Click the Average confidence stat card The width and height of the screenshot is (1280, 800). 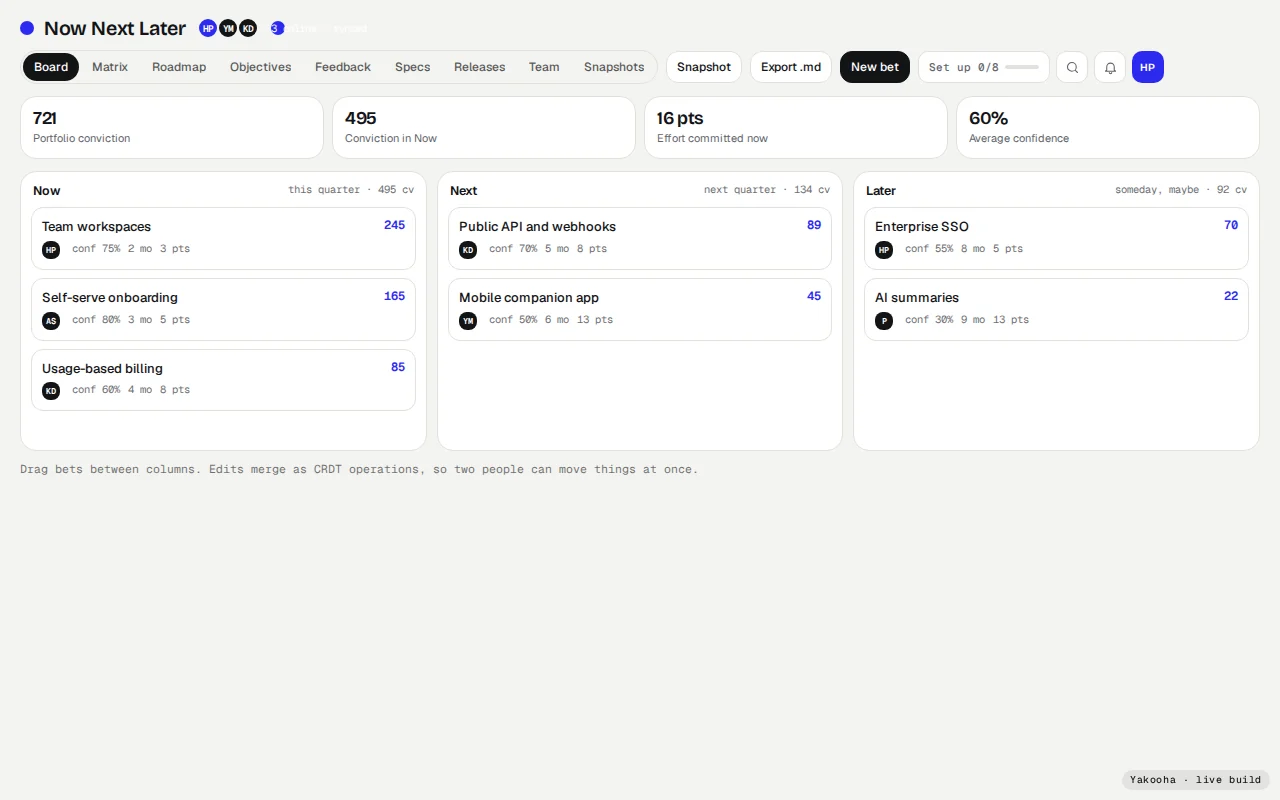(x=1108, y=127)
